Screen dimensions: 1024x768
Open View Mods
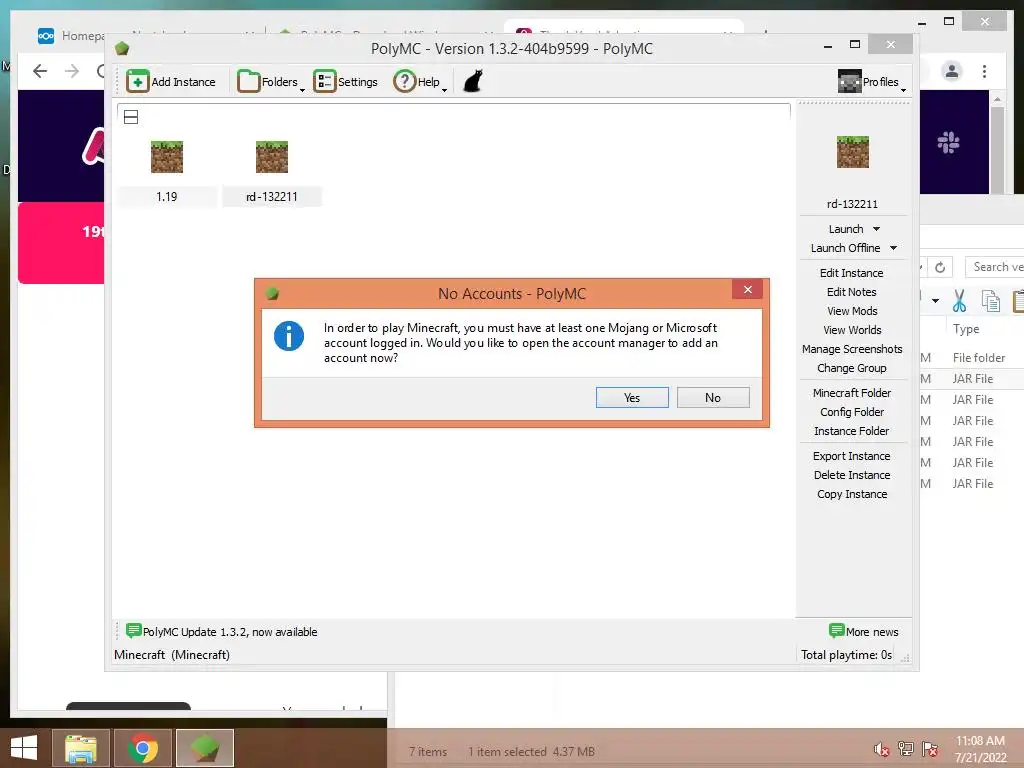[x=852, y=311]
